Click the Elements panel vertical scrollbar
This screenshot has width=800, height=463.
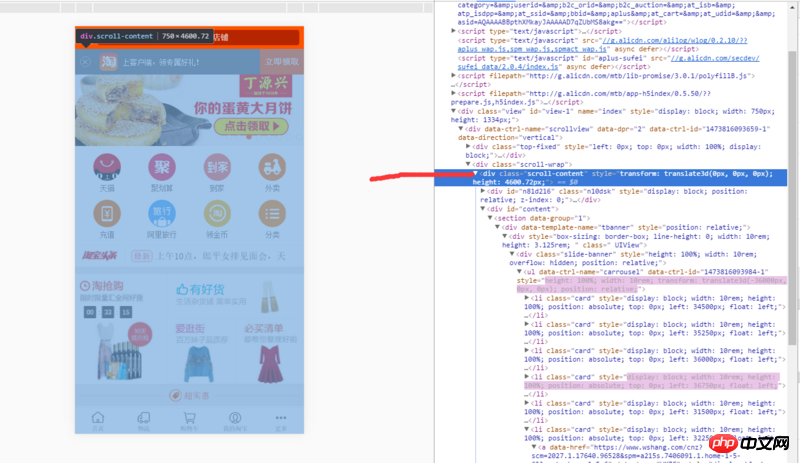point(792,198)
